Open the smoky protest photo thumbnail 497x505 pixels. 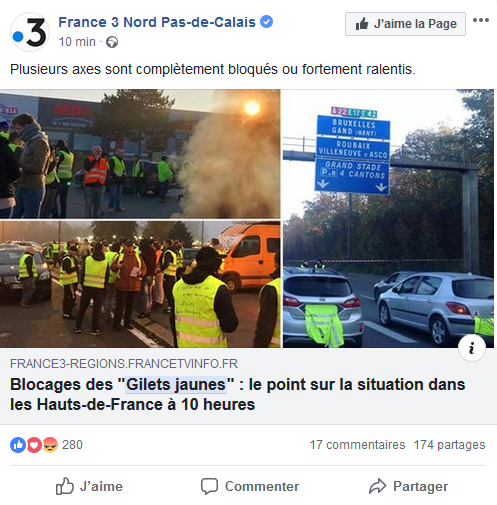coord(140,154)
